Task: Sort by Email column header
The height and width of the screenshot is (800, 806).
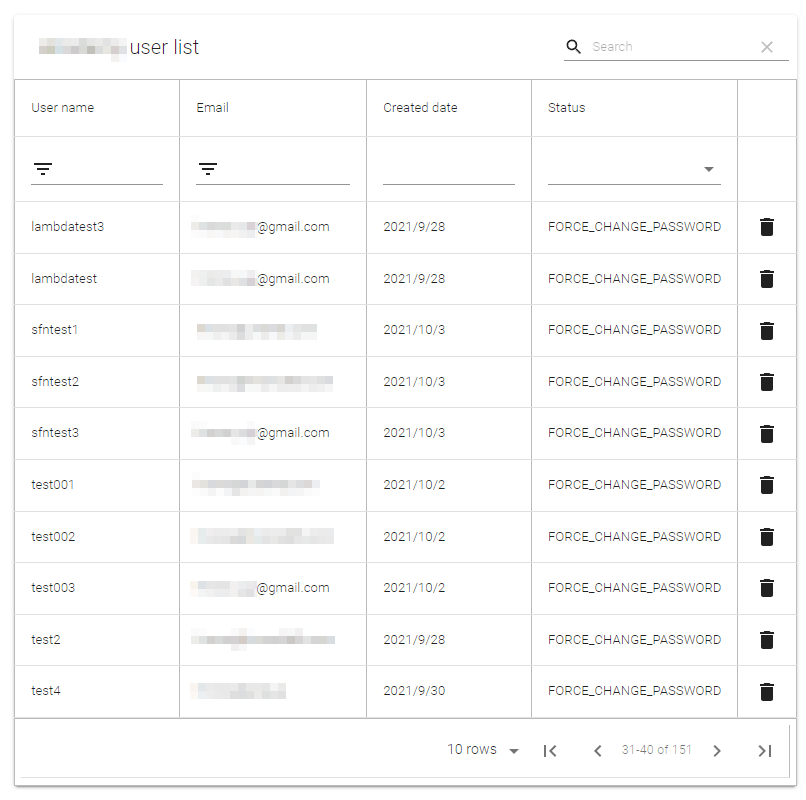Action: 213,108
